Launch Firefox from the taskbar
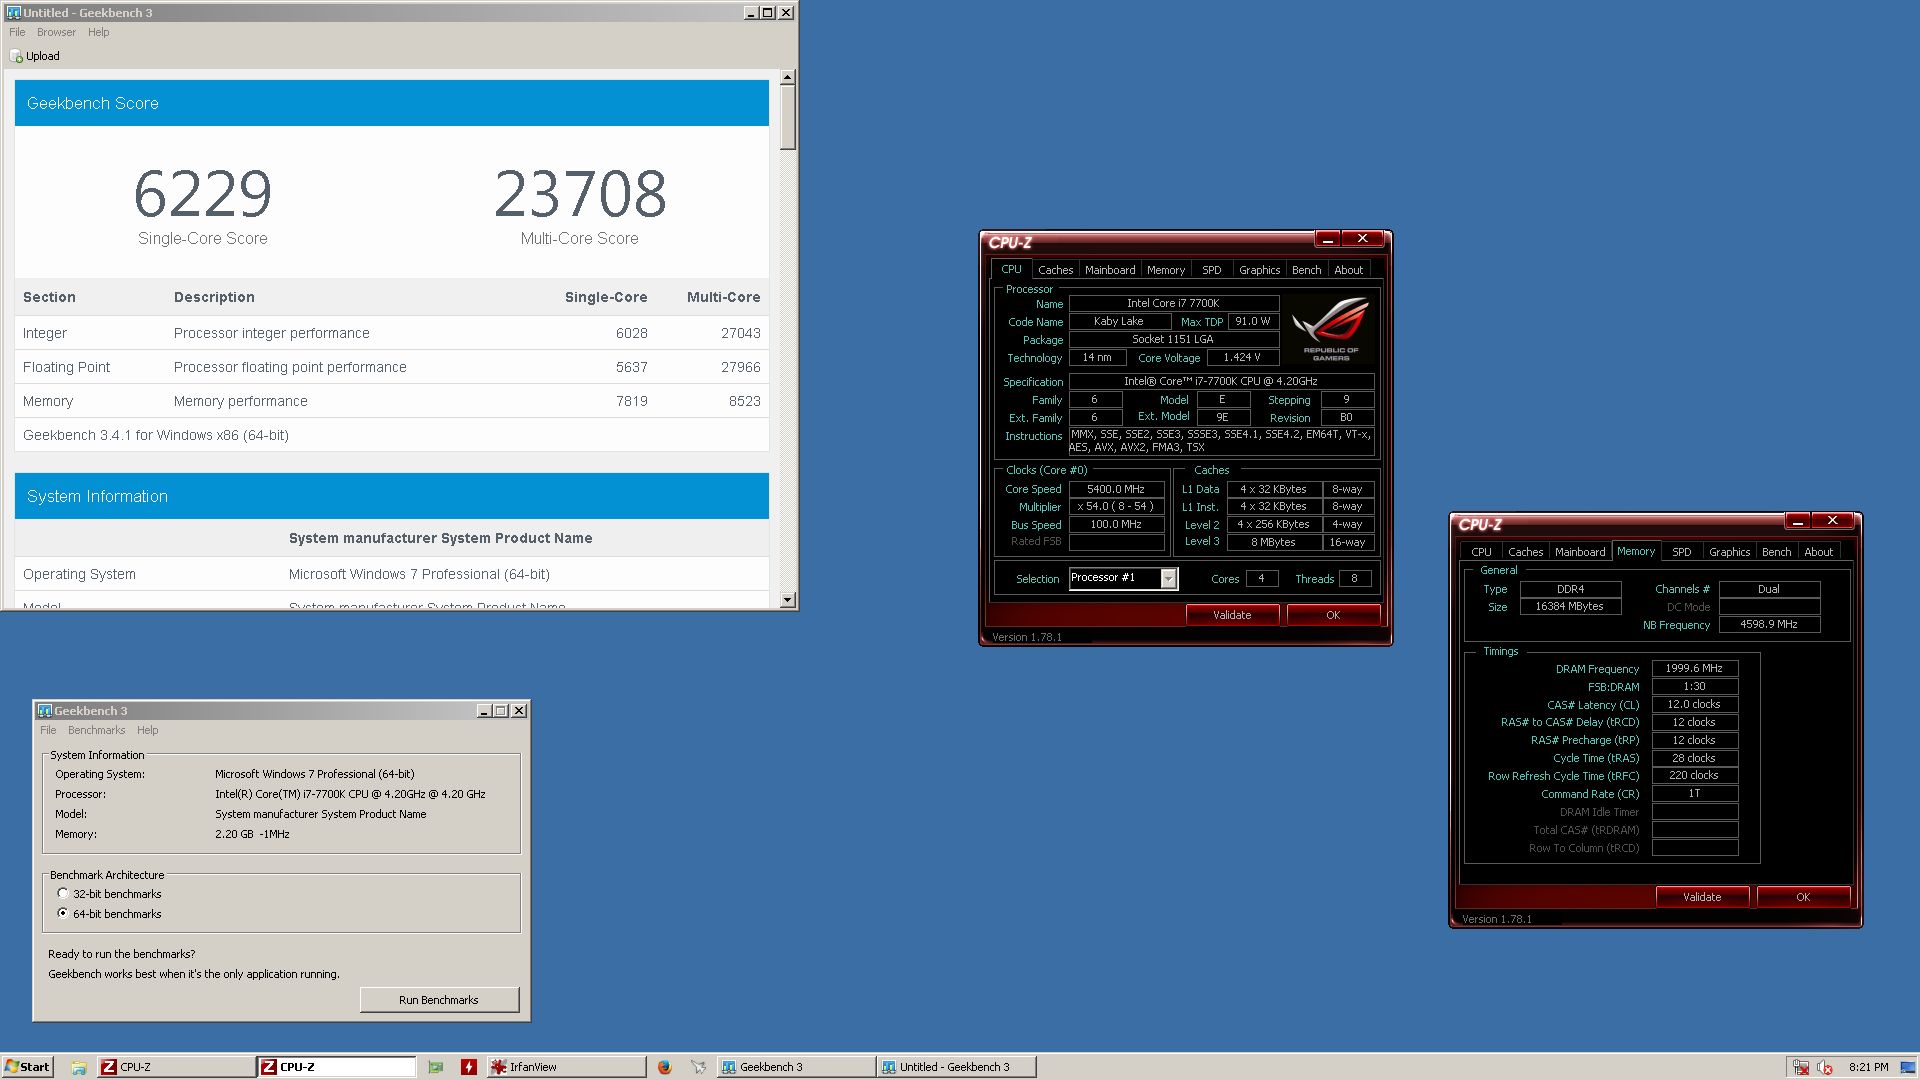1920x1080 pixels. [x=664, y=1067]
